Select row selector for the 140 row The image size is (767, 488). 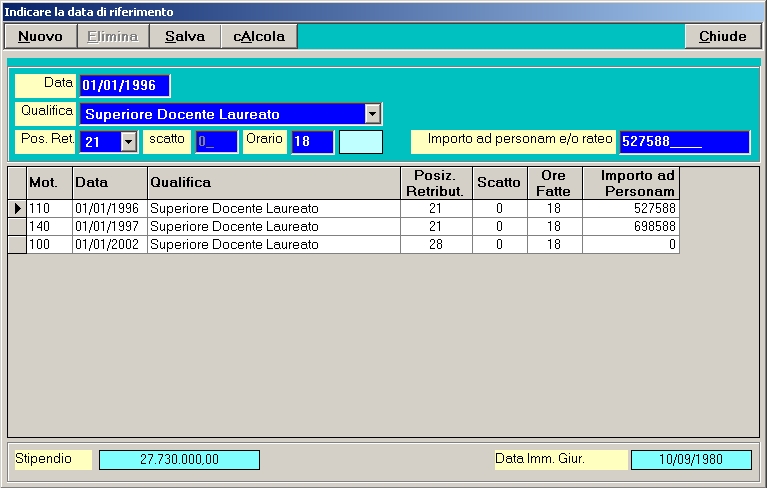pyautogui.click(x=17, y=226)
